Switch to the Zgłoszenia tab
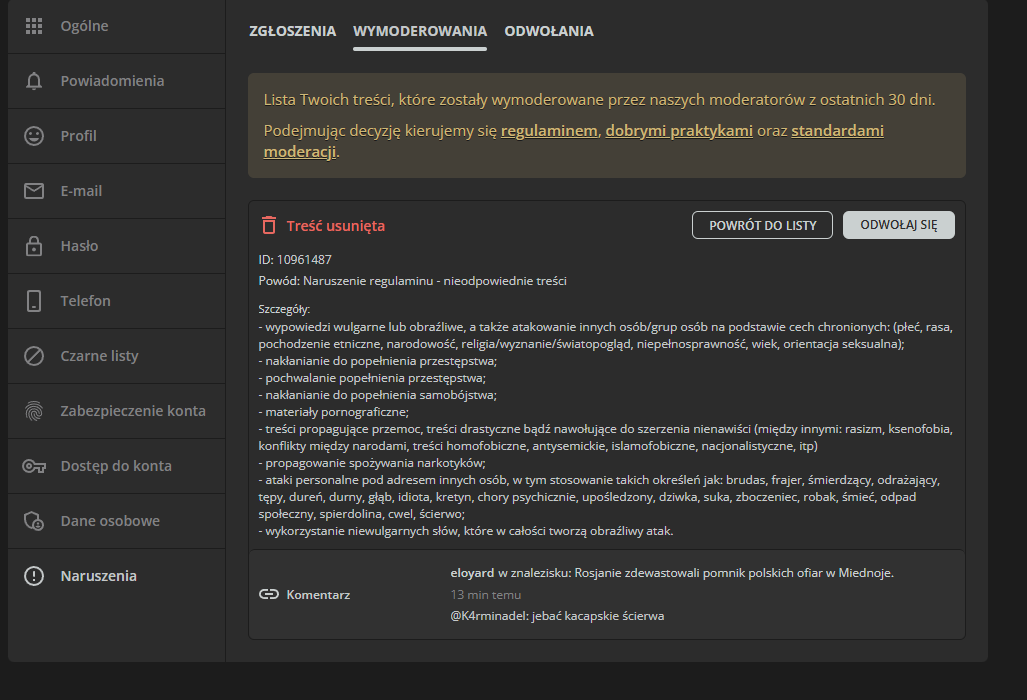Screen dimensions: 1027x700 [292, 31]
